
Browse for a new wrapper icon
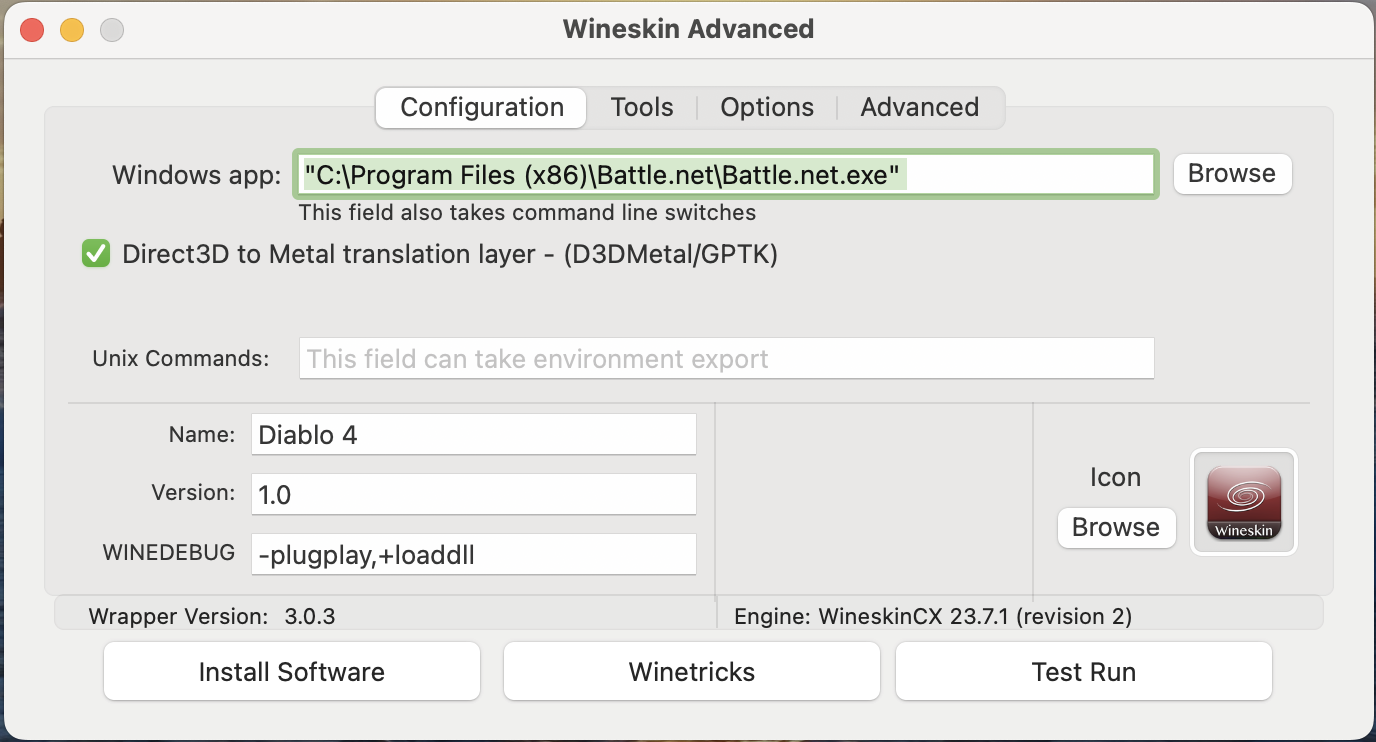[x=1116, y=527]
